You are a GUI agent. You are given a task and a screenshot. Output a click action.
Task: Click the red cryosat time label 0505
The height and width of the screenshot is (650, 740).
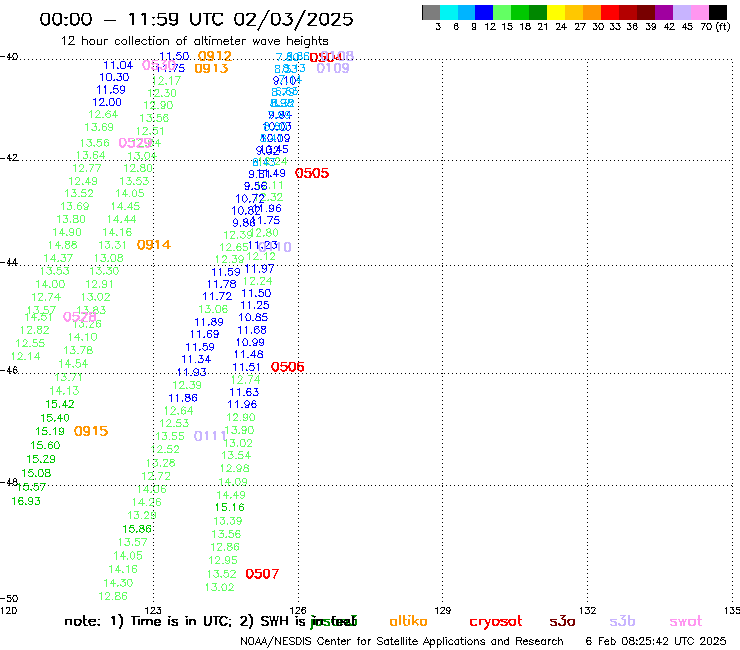311,173
